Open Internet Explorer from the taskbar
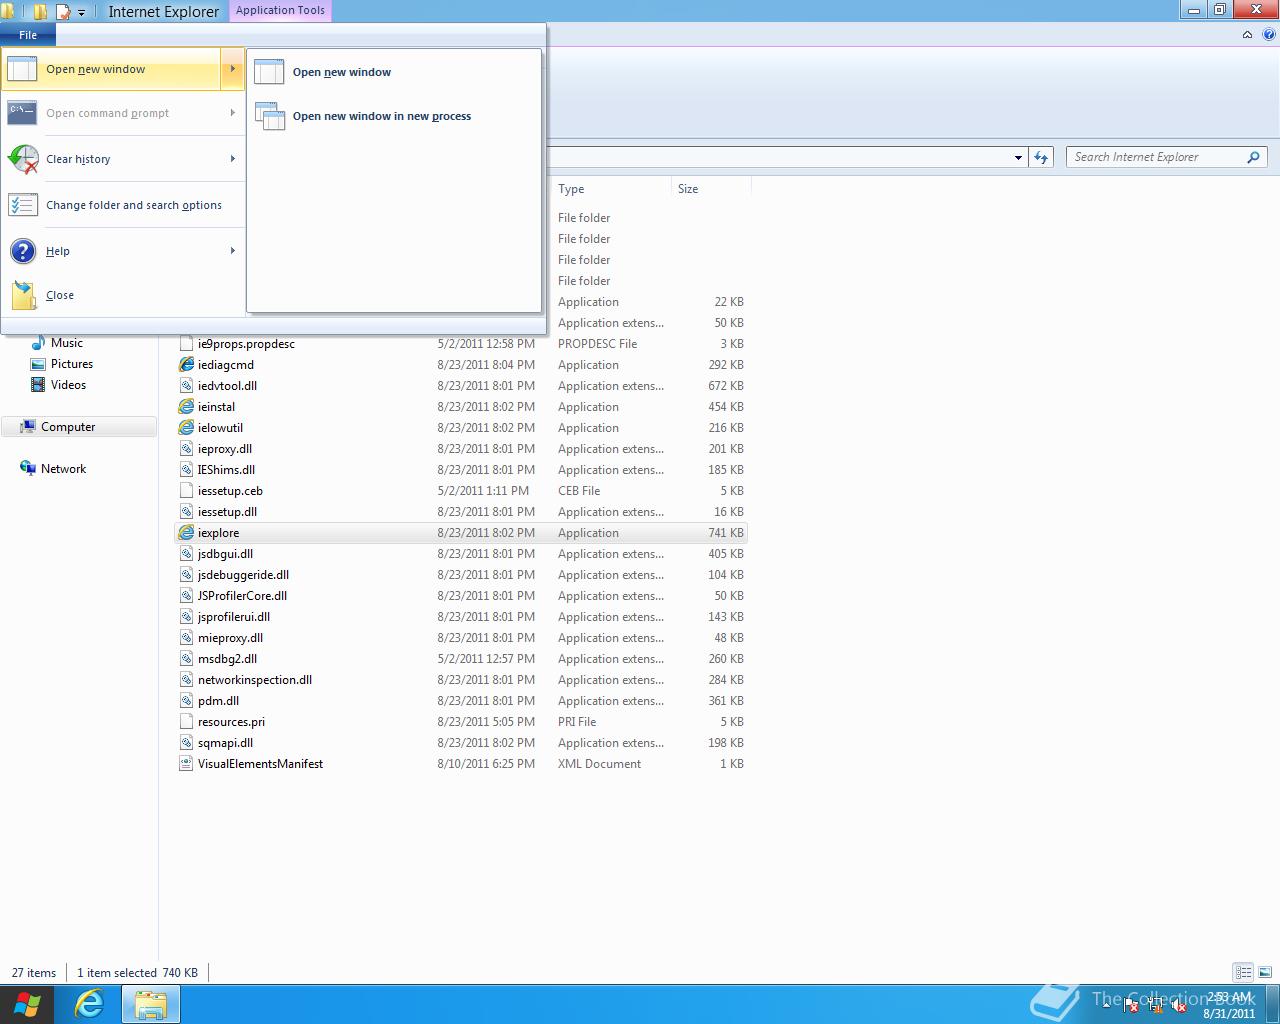 pos(90,1004)
